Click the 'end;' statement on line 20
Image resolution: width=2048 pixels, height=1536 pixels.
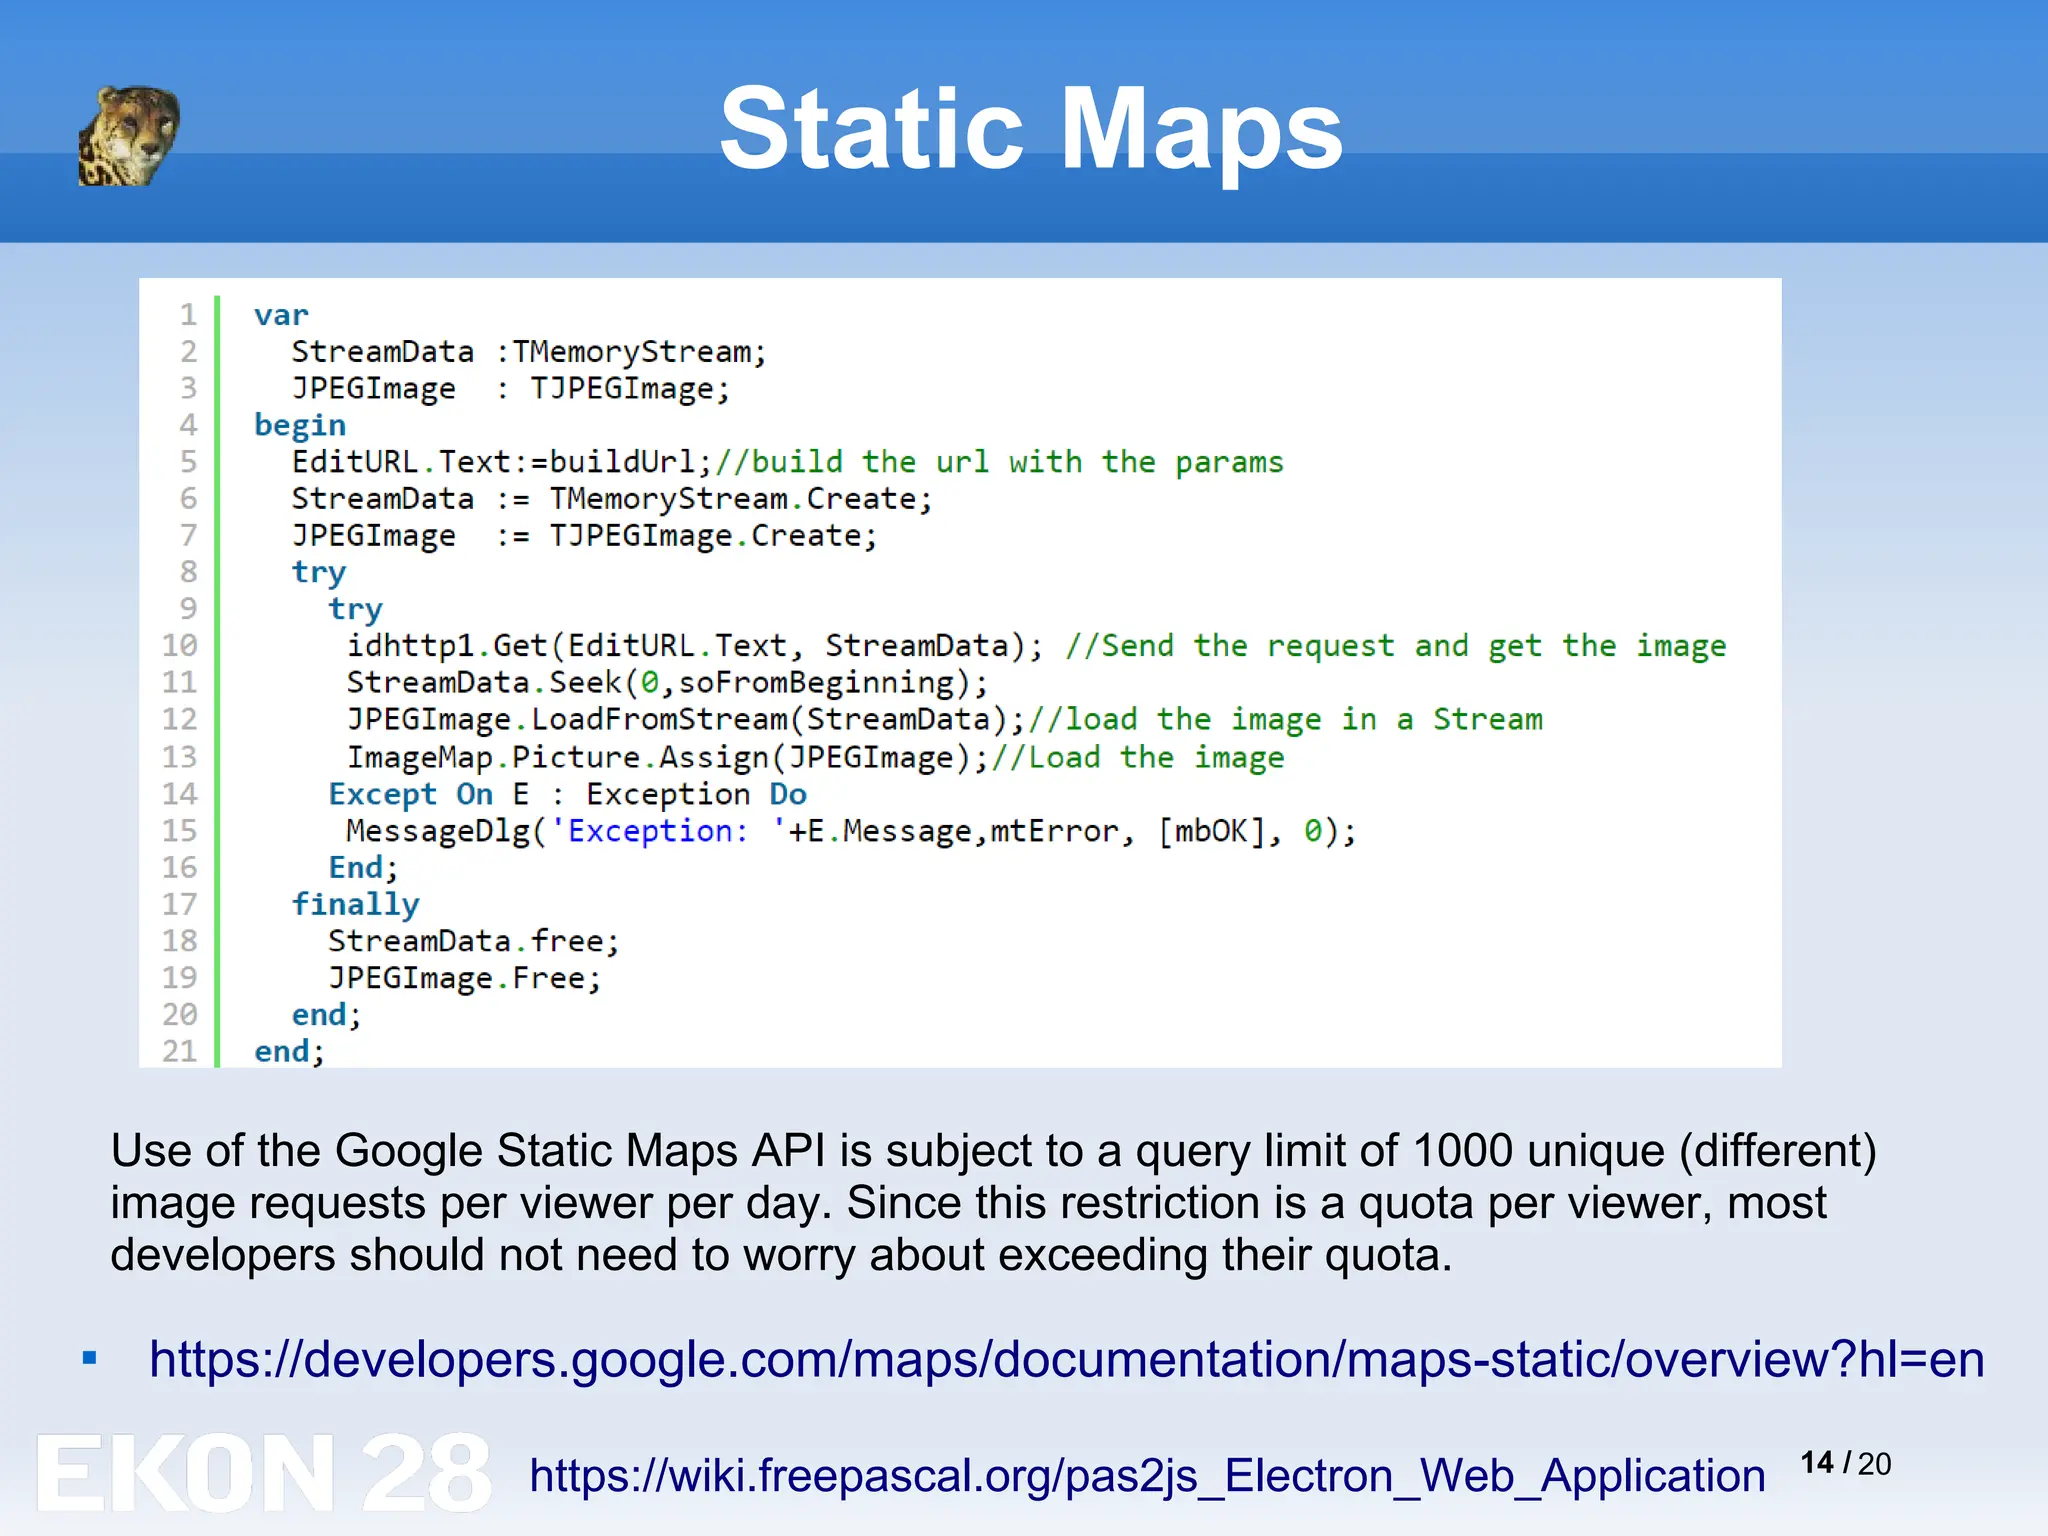[326, 1015]
